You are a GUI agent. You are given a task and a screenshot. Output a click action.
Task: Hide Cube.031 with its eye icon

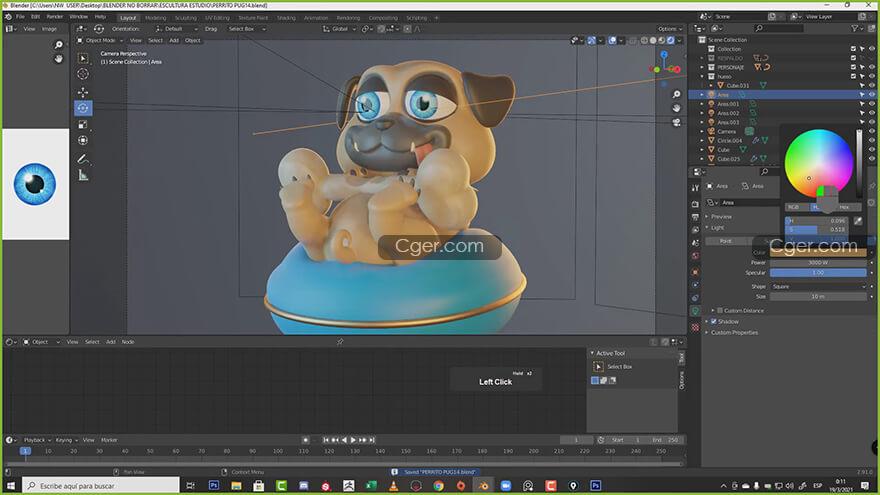pyautogui.click(x=872, y=85)
